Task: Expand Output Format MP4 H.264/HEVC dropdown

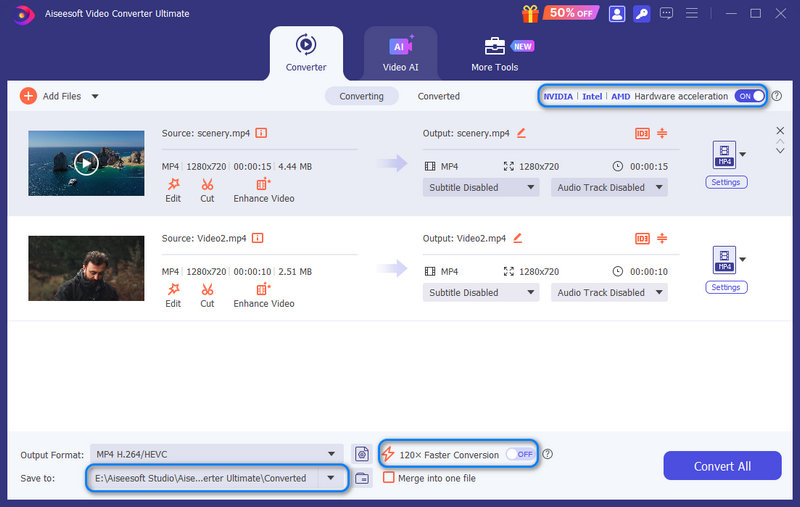Action: click(331, 454)
